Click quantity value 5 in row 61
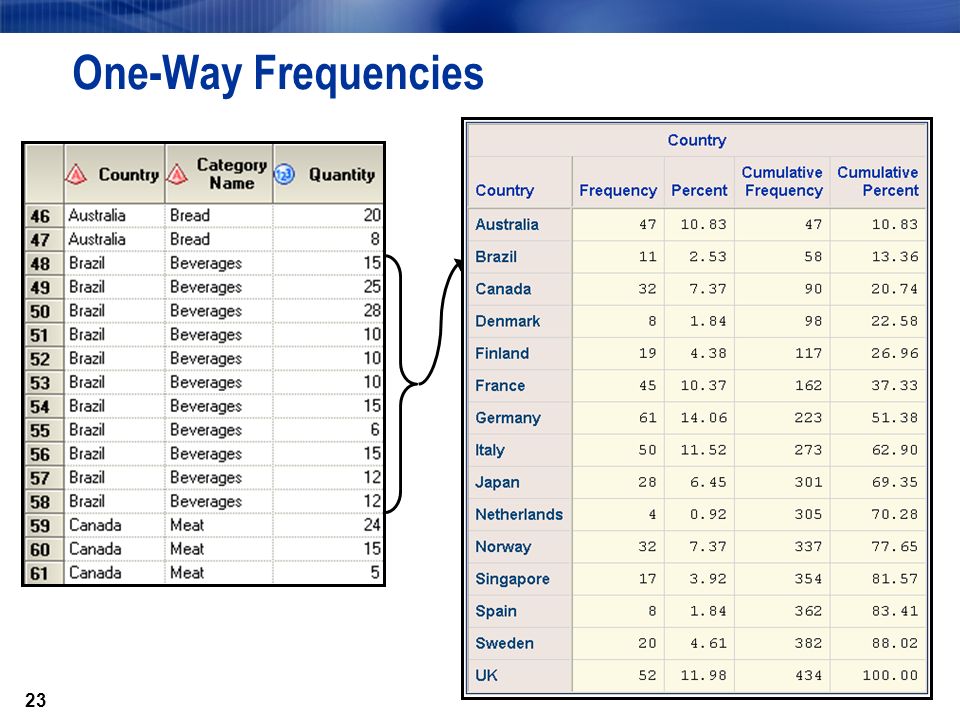The width and height of the screenshot is (960, 720). [x=375, y=573]
